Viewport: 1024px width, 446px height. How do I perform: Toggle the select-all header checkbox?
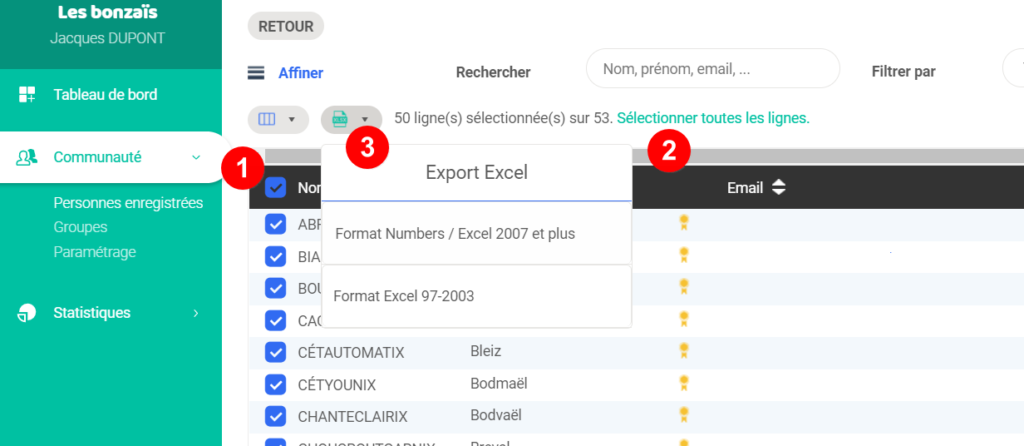pos(276,188)
